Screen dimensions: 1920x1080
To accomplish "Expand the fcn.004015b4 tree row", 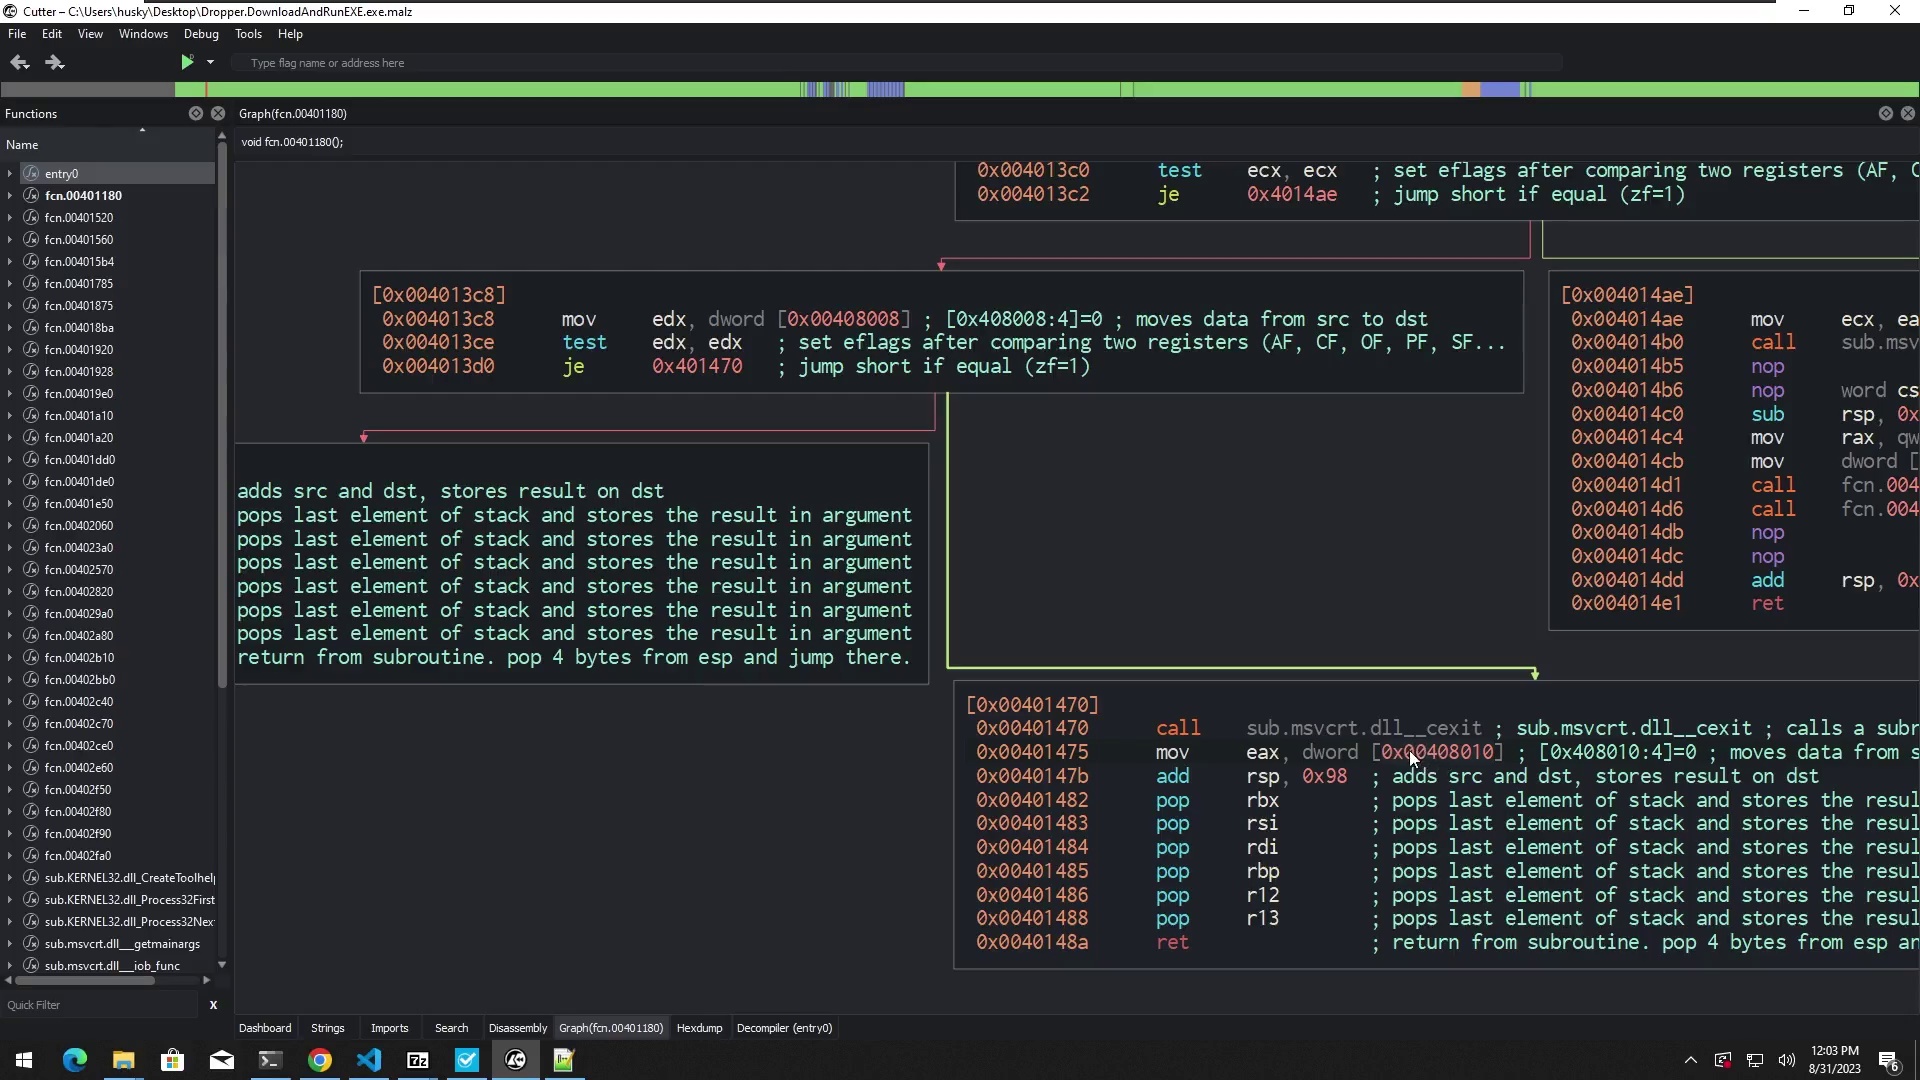I will pos(10,262).
